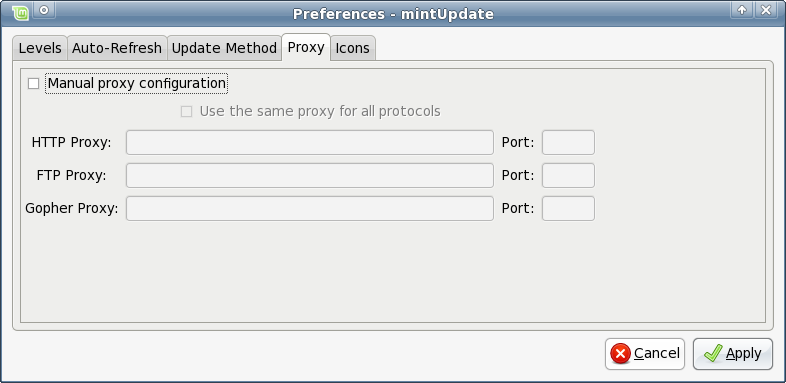
Task: Click the round pin button in title bar
Action: click(x=44, y=10)
